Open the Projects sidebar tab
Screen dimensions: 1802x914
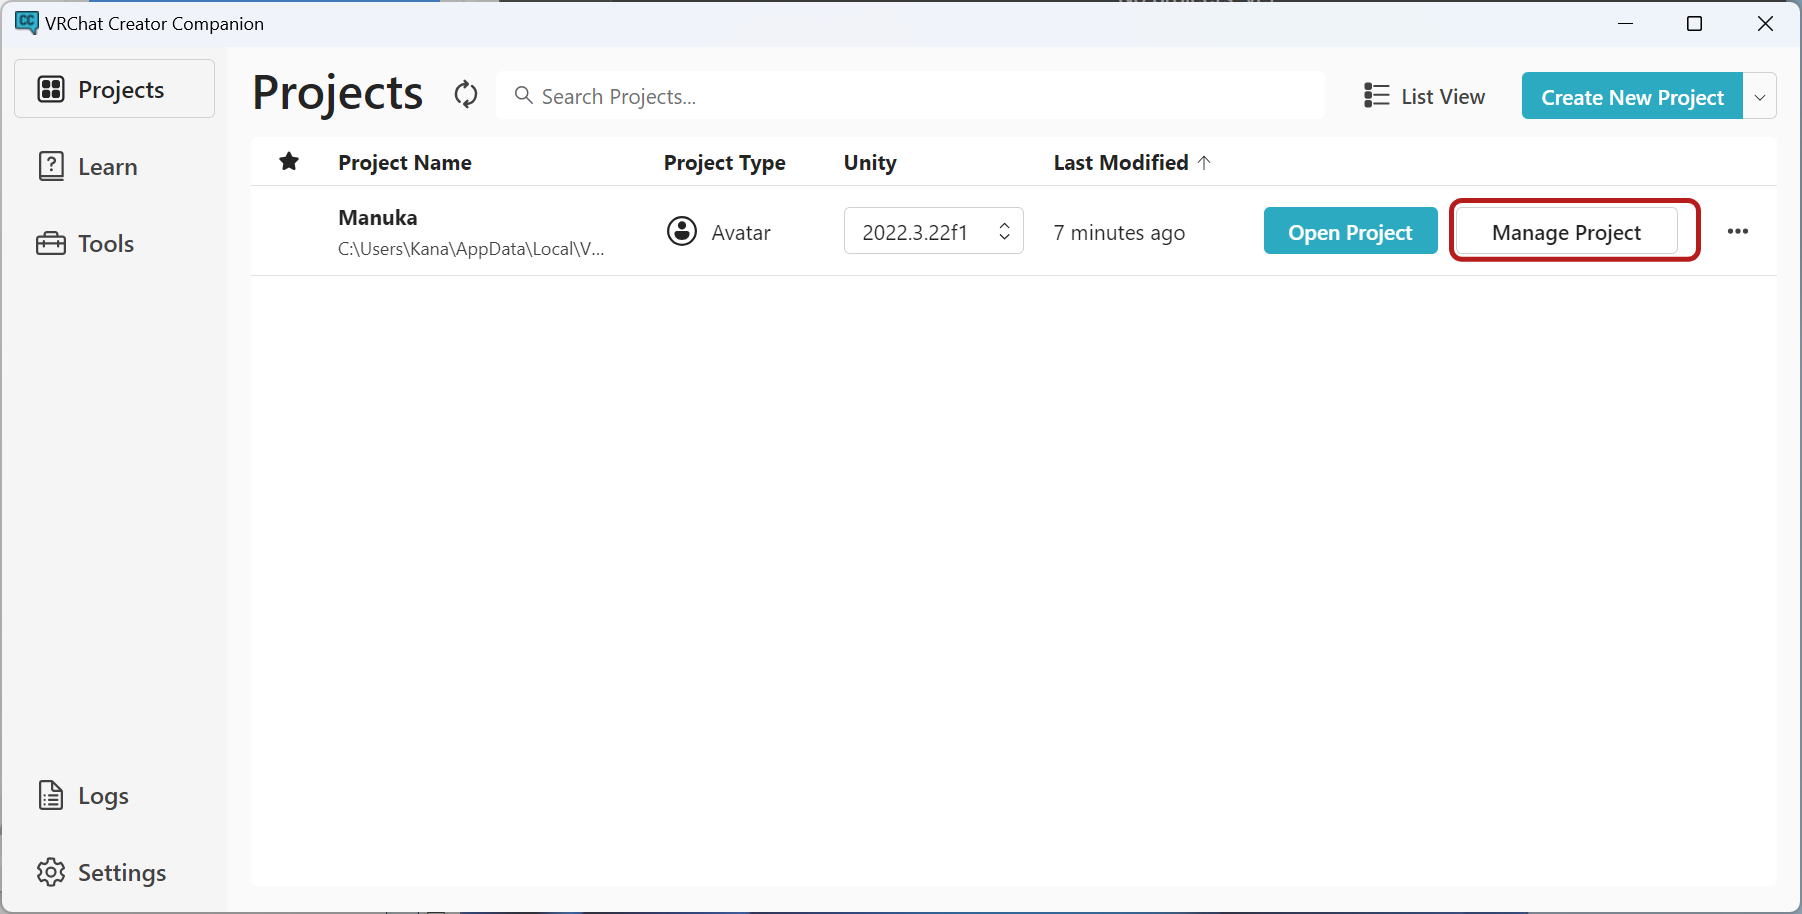click(x=115, y=89)
